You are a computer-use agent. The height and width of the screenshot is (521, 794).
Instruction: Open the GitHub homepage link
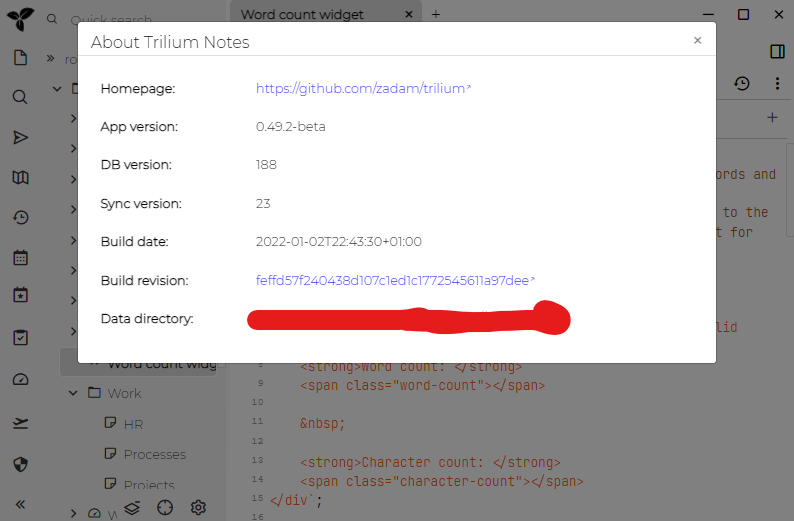(x=360, y=88)
